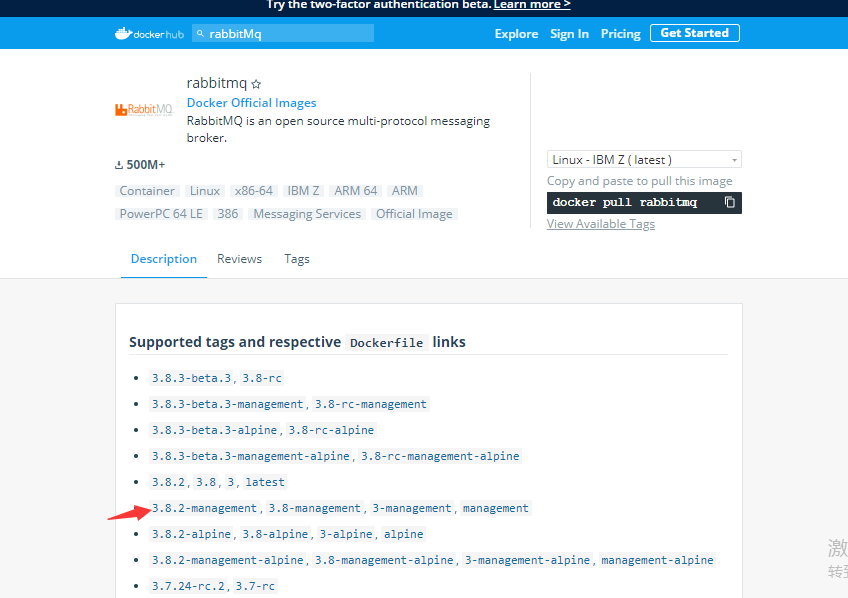Select the ARM category tag
Viewport: 848px width, 598px height.
point(405,191)
